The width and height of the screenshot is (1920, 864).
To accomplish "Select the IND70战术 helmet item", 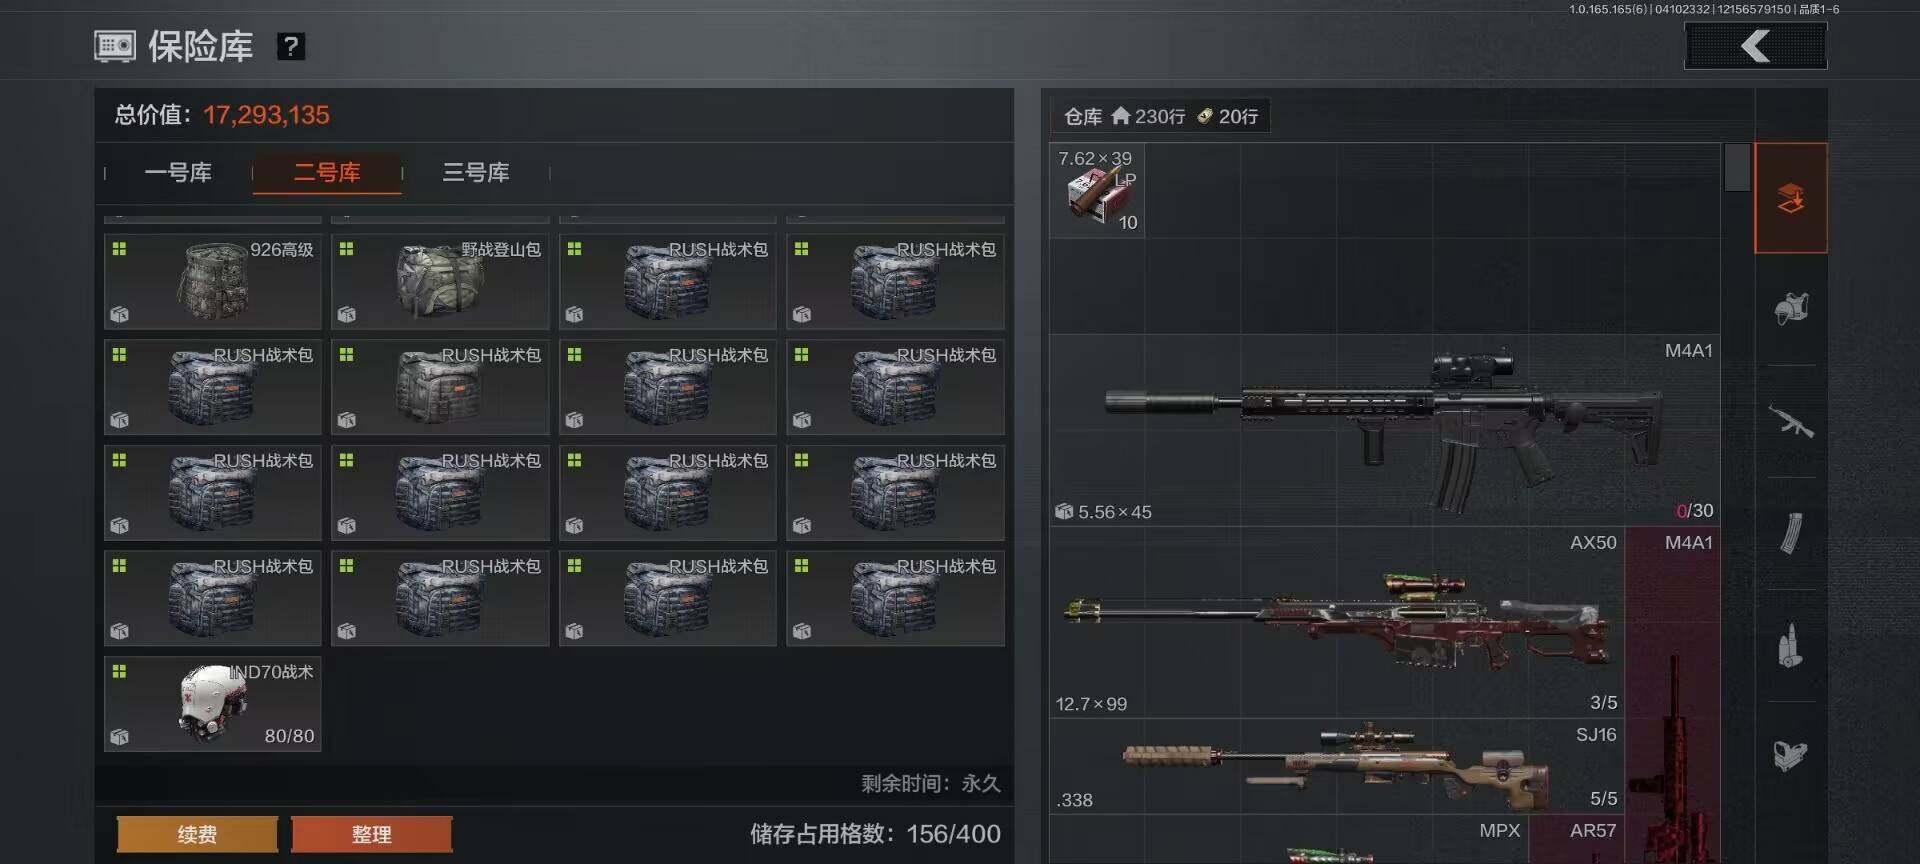I will click(213, 704).
